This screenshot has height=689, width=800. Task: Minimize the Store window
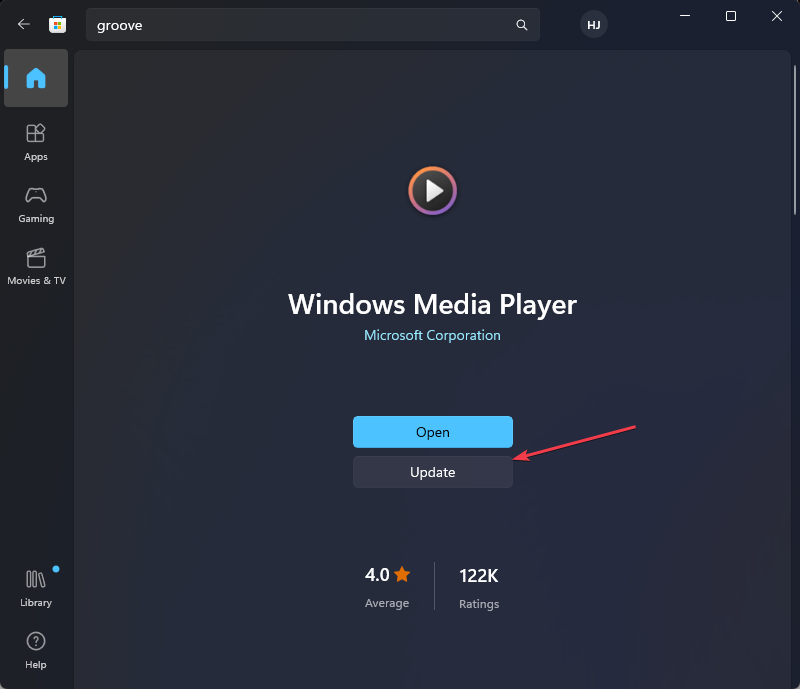click(685, 16)
